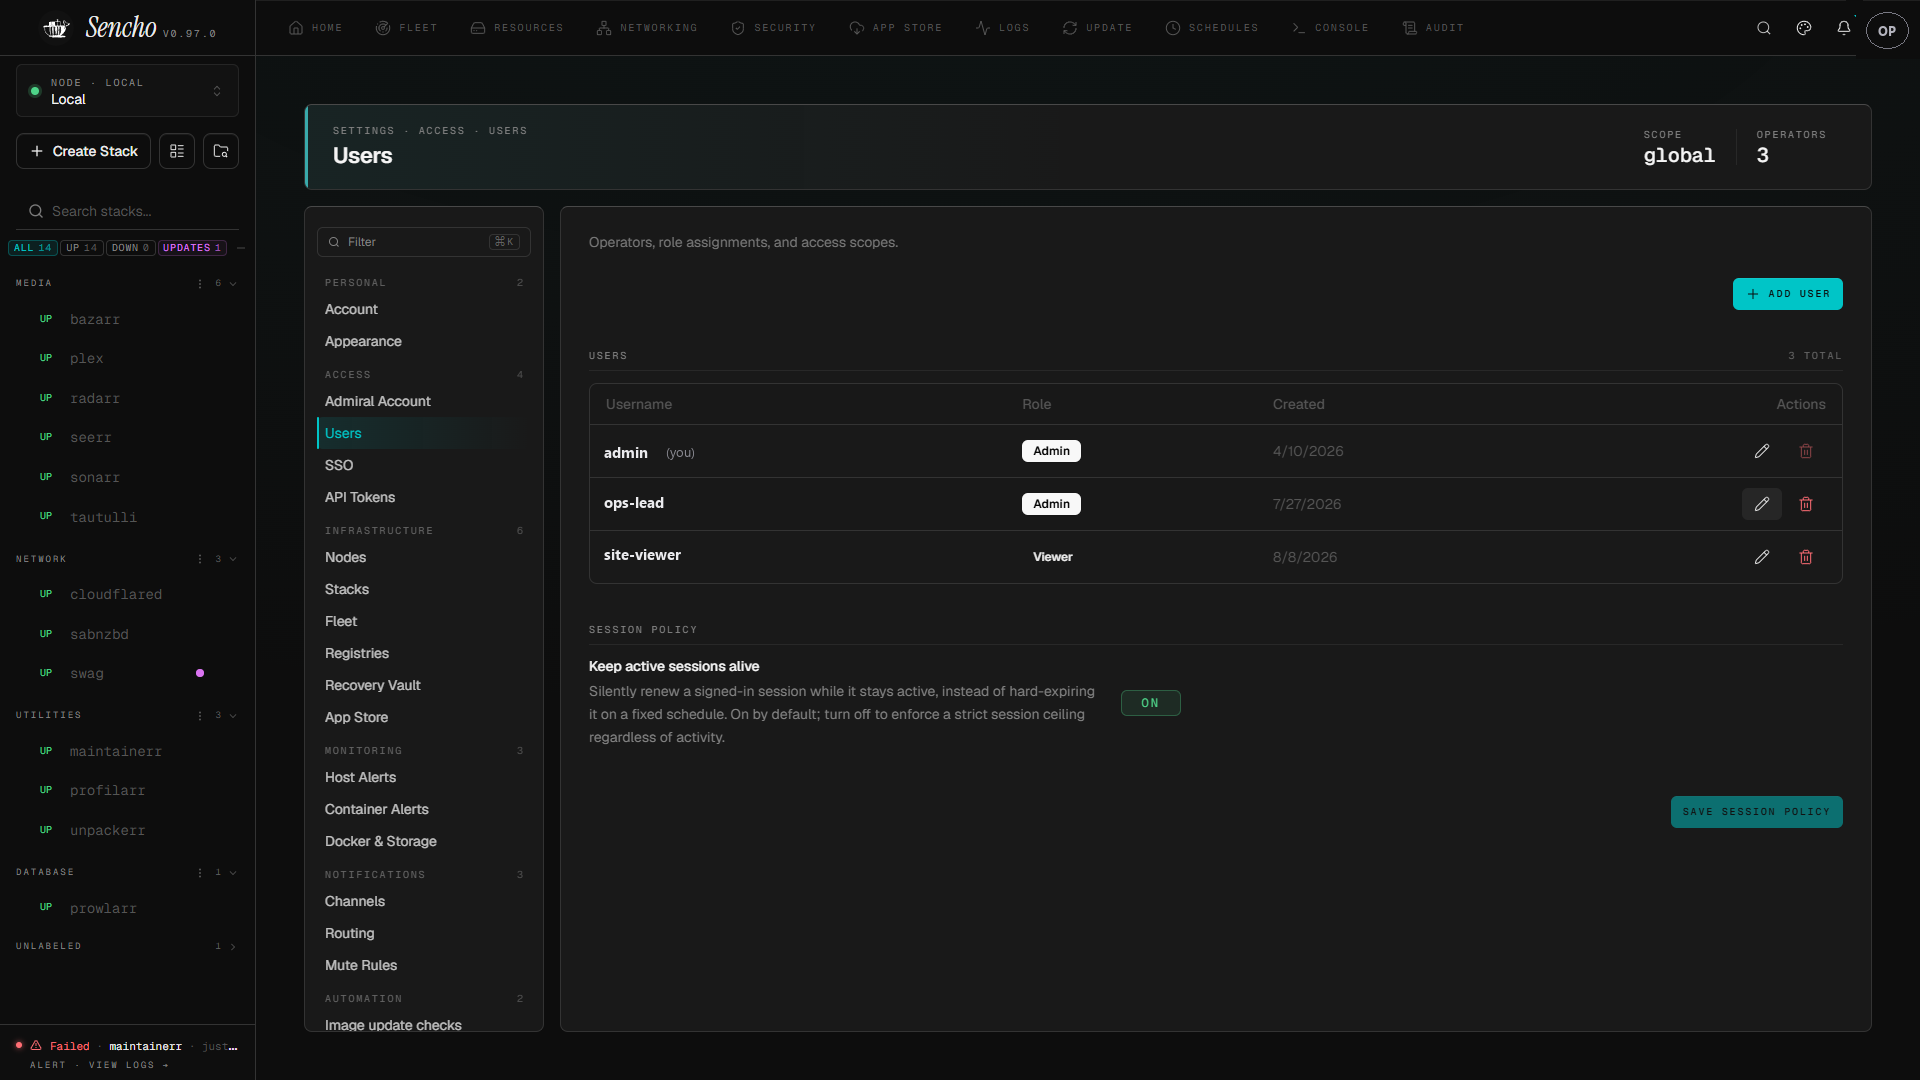Click the Search stacks field

tap(128, 211)
